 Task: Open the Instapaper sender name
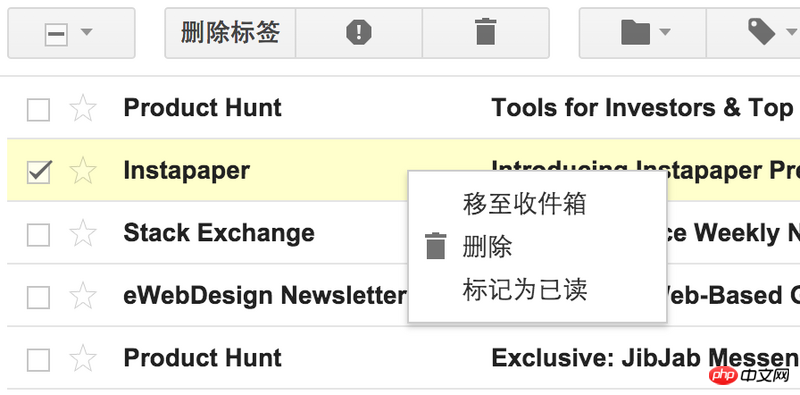coord(187,170)
